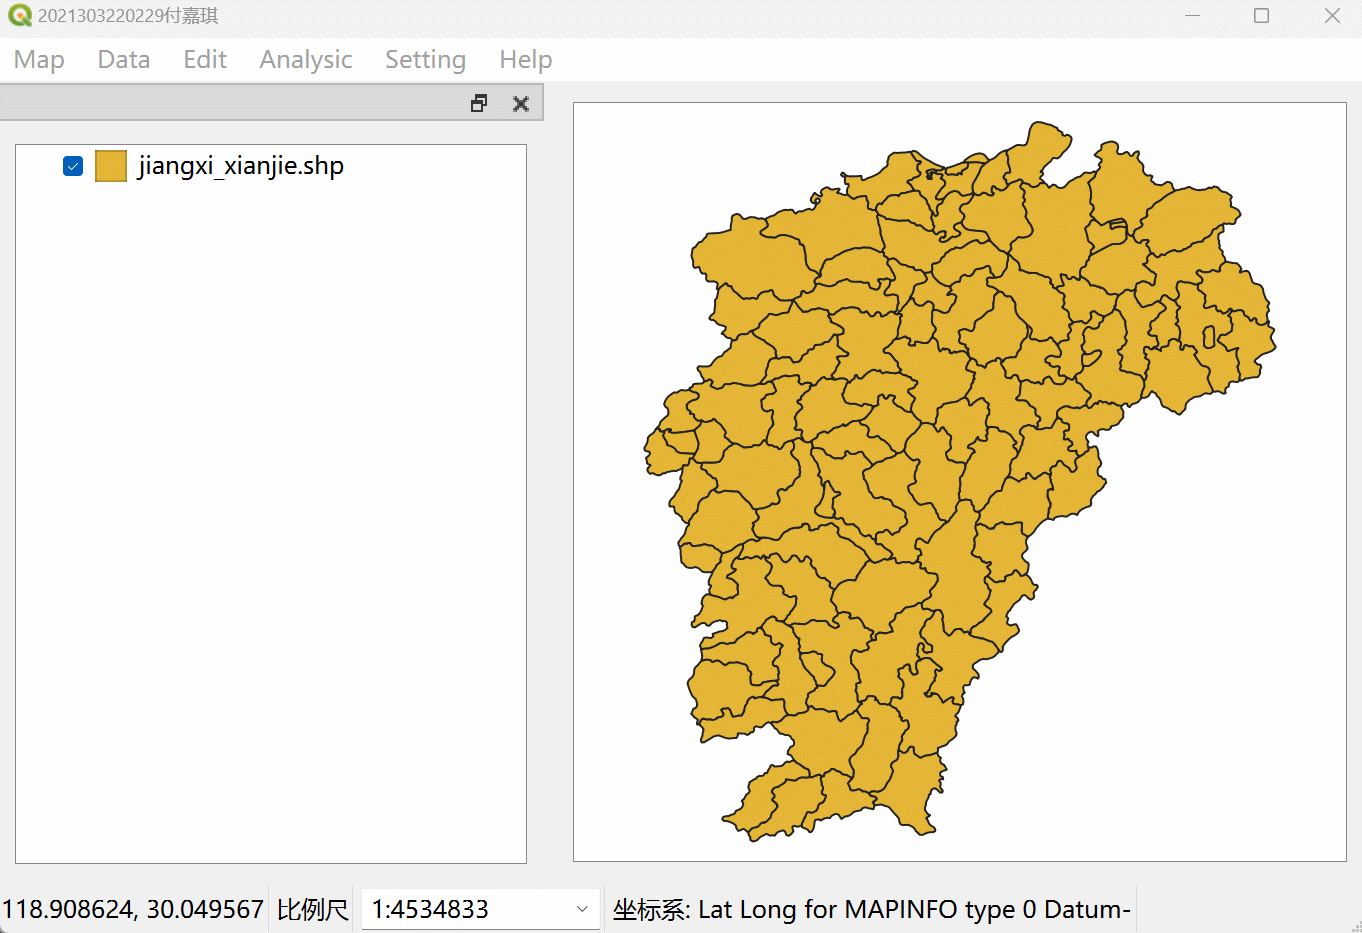Open the scale 1:4534833 dropdown arrow
The image size is (1362, 933).
[582, 909]
